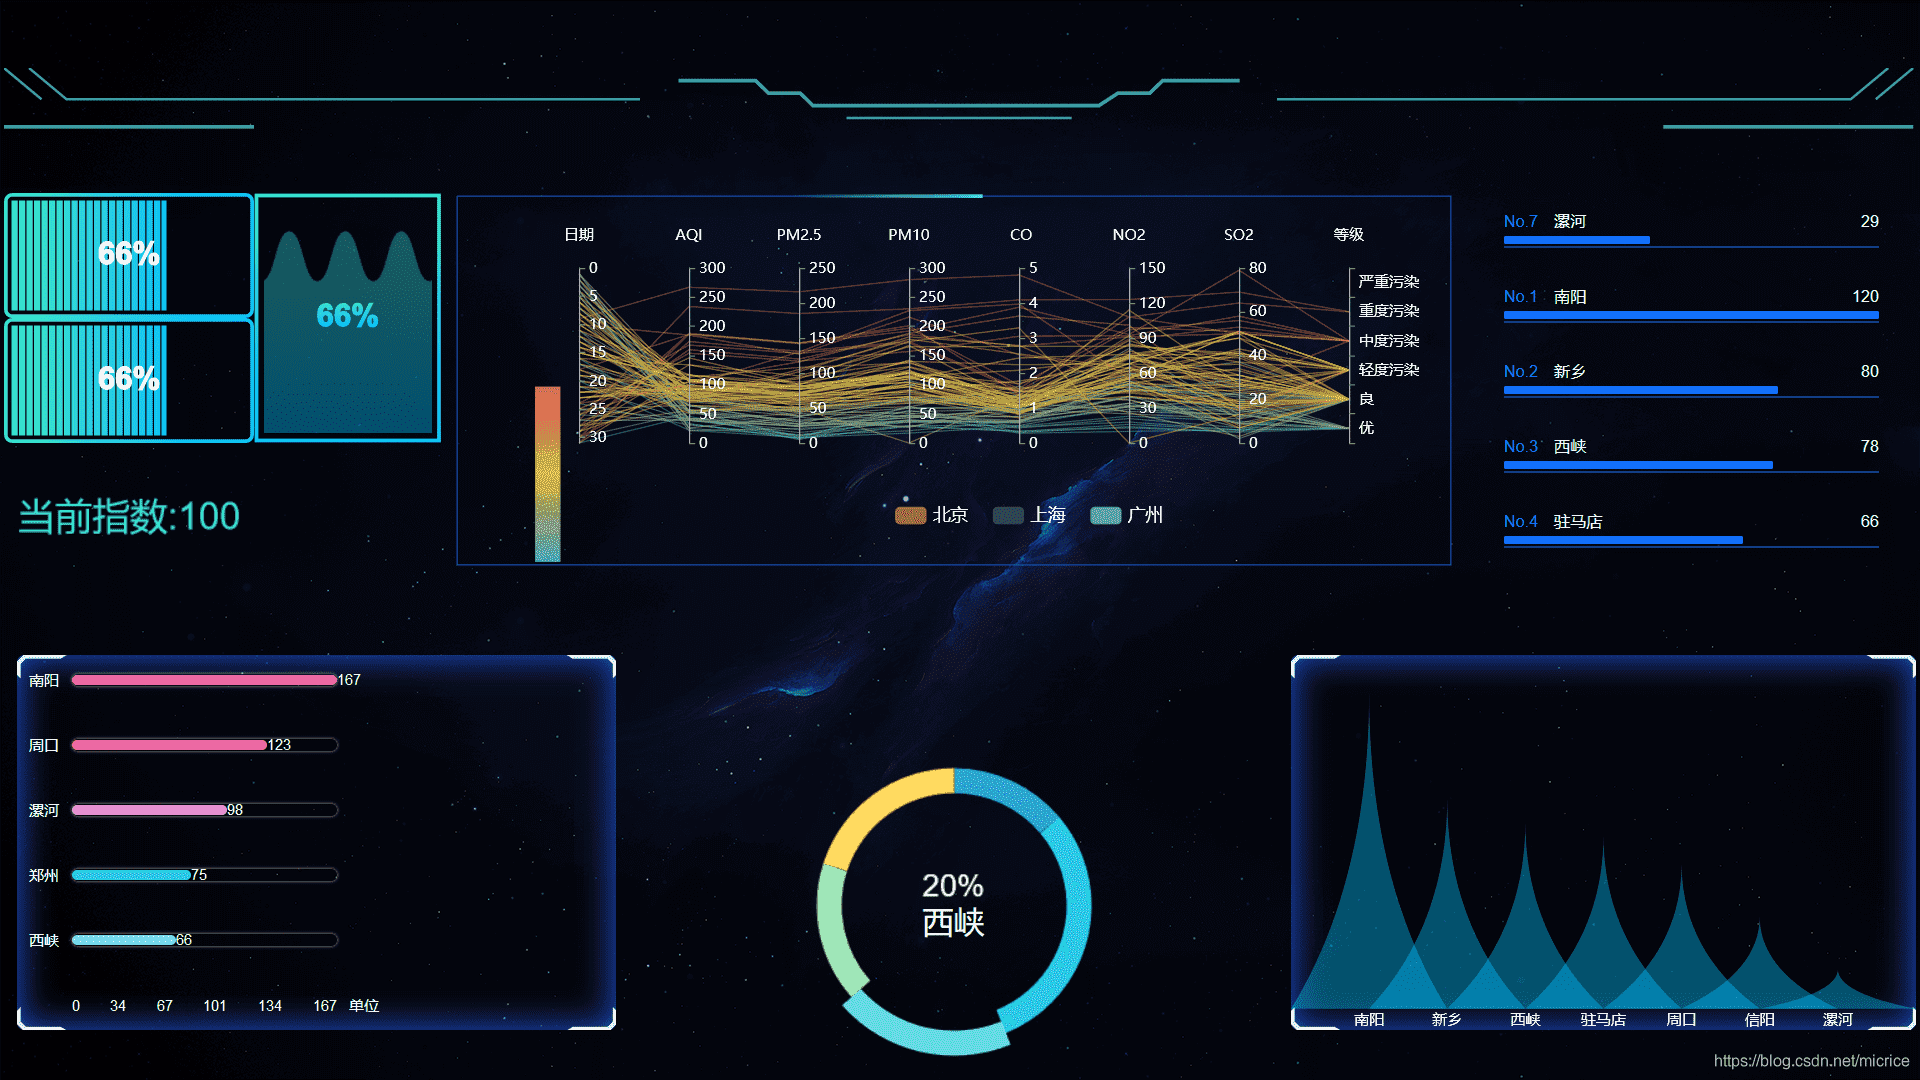This screenshot has width=1920, height=1080.
Task: Click the SO2 axis label
Action: 1239,234
